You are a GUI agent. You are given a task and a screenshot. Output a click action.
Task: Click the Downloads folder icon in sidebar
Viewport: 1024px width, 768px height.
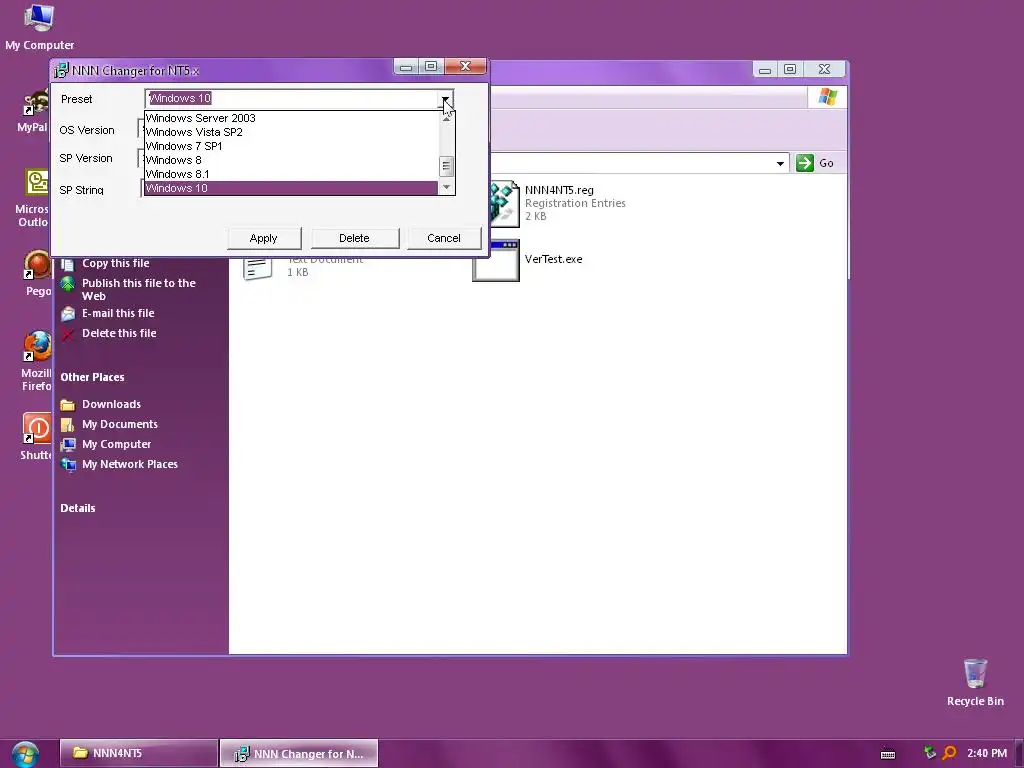68,405
